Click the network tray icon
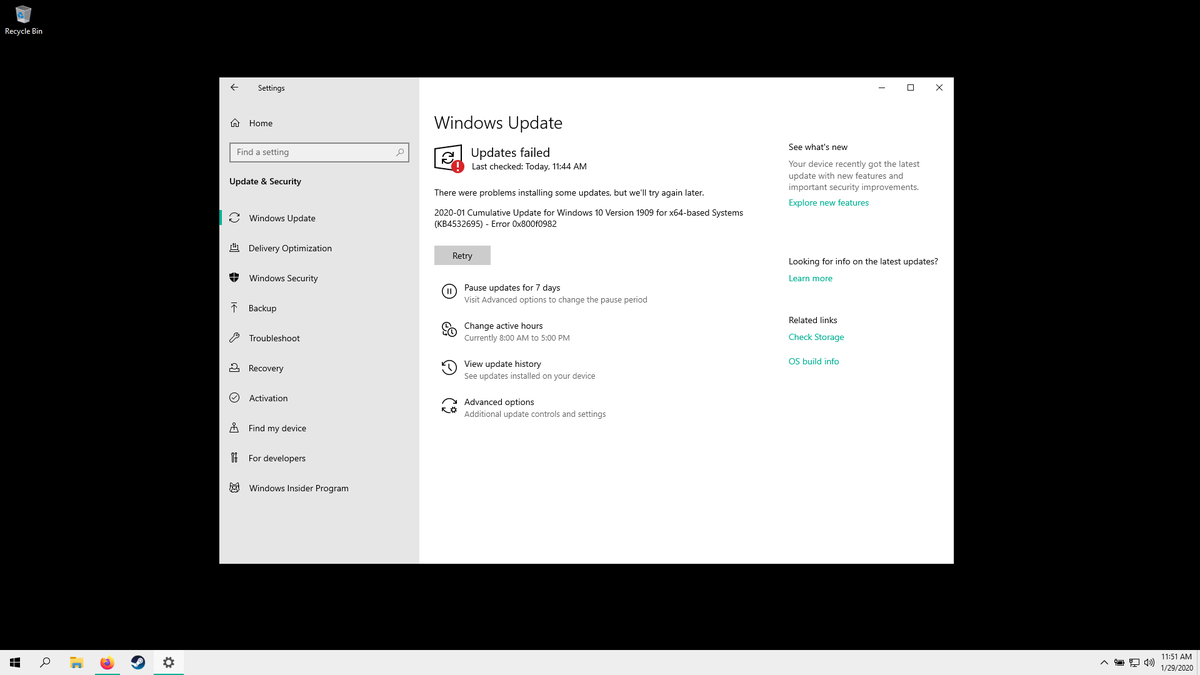1200x675 pixels. (1135, 662)
